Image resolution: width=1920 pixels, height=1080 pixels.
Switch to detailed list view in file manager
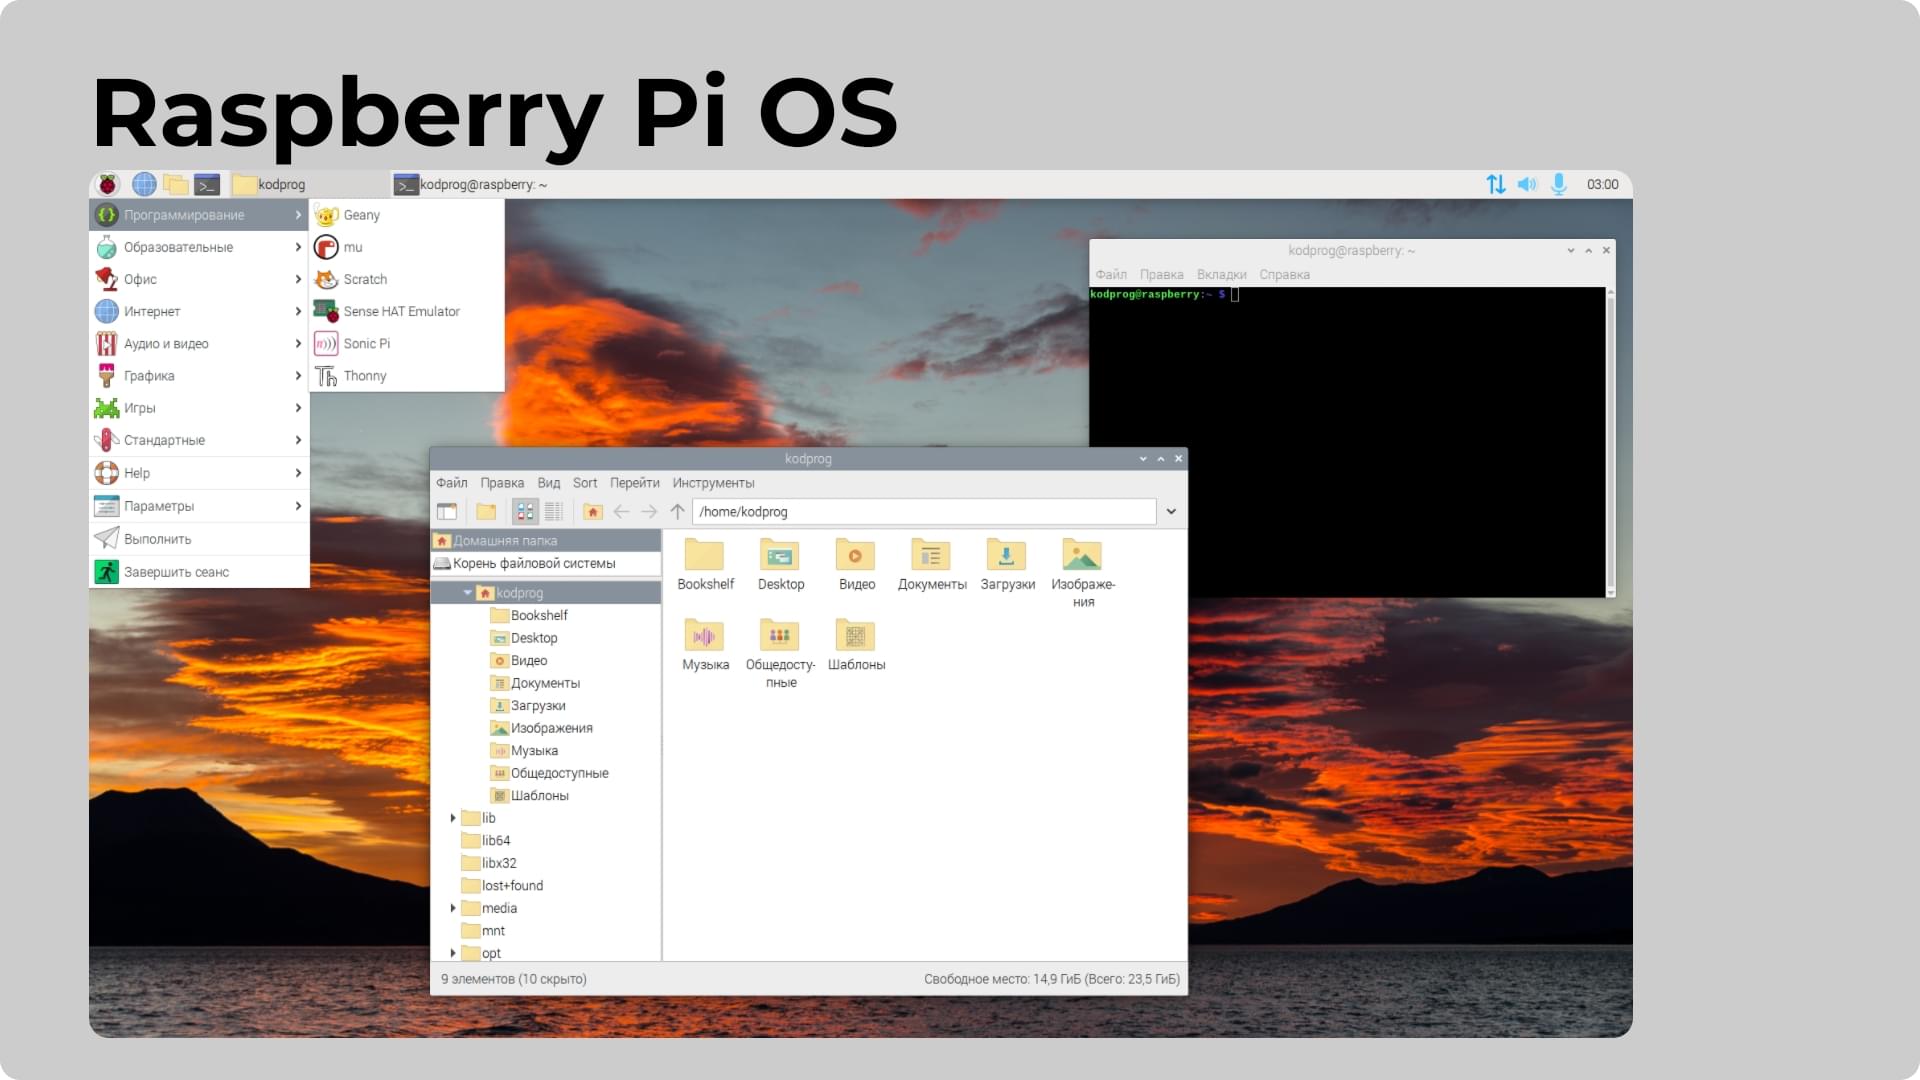click(554, 512)
